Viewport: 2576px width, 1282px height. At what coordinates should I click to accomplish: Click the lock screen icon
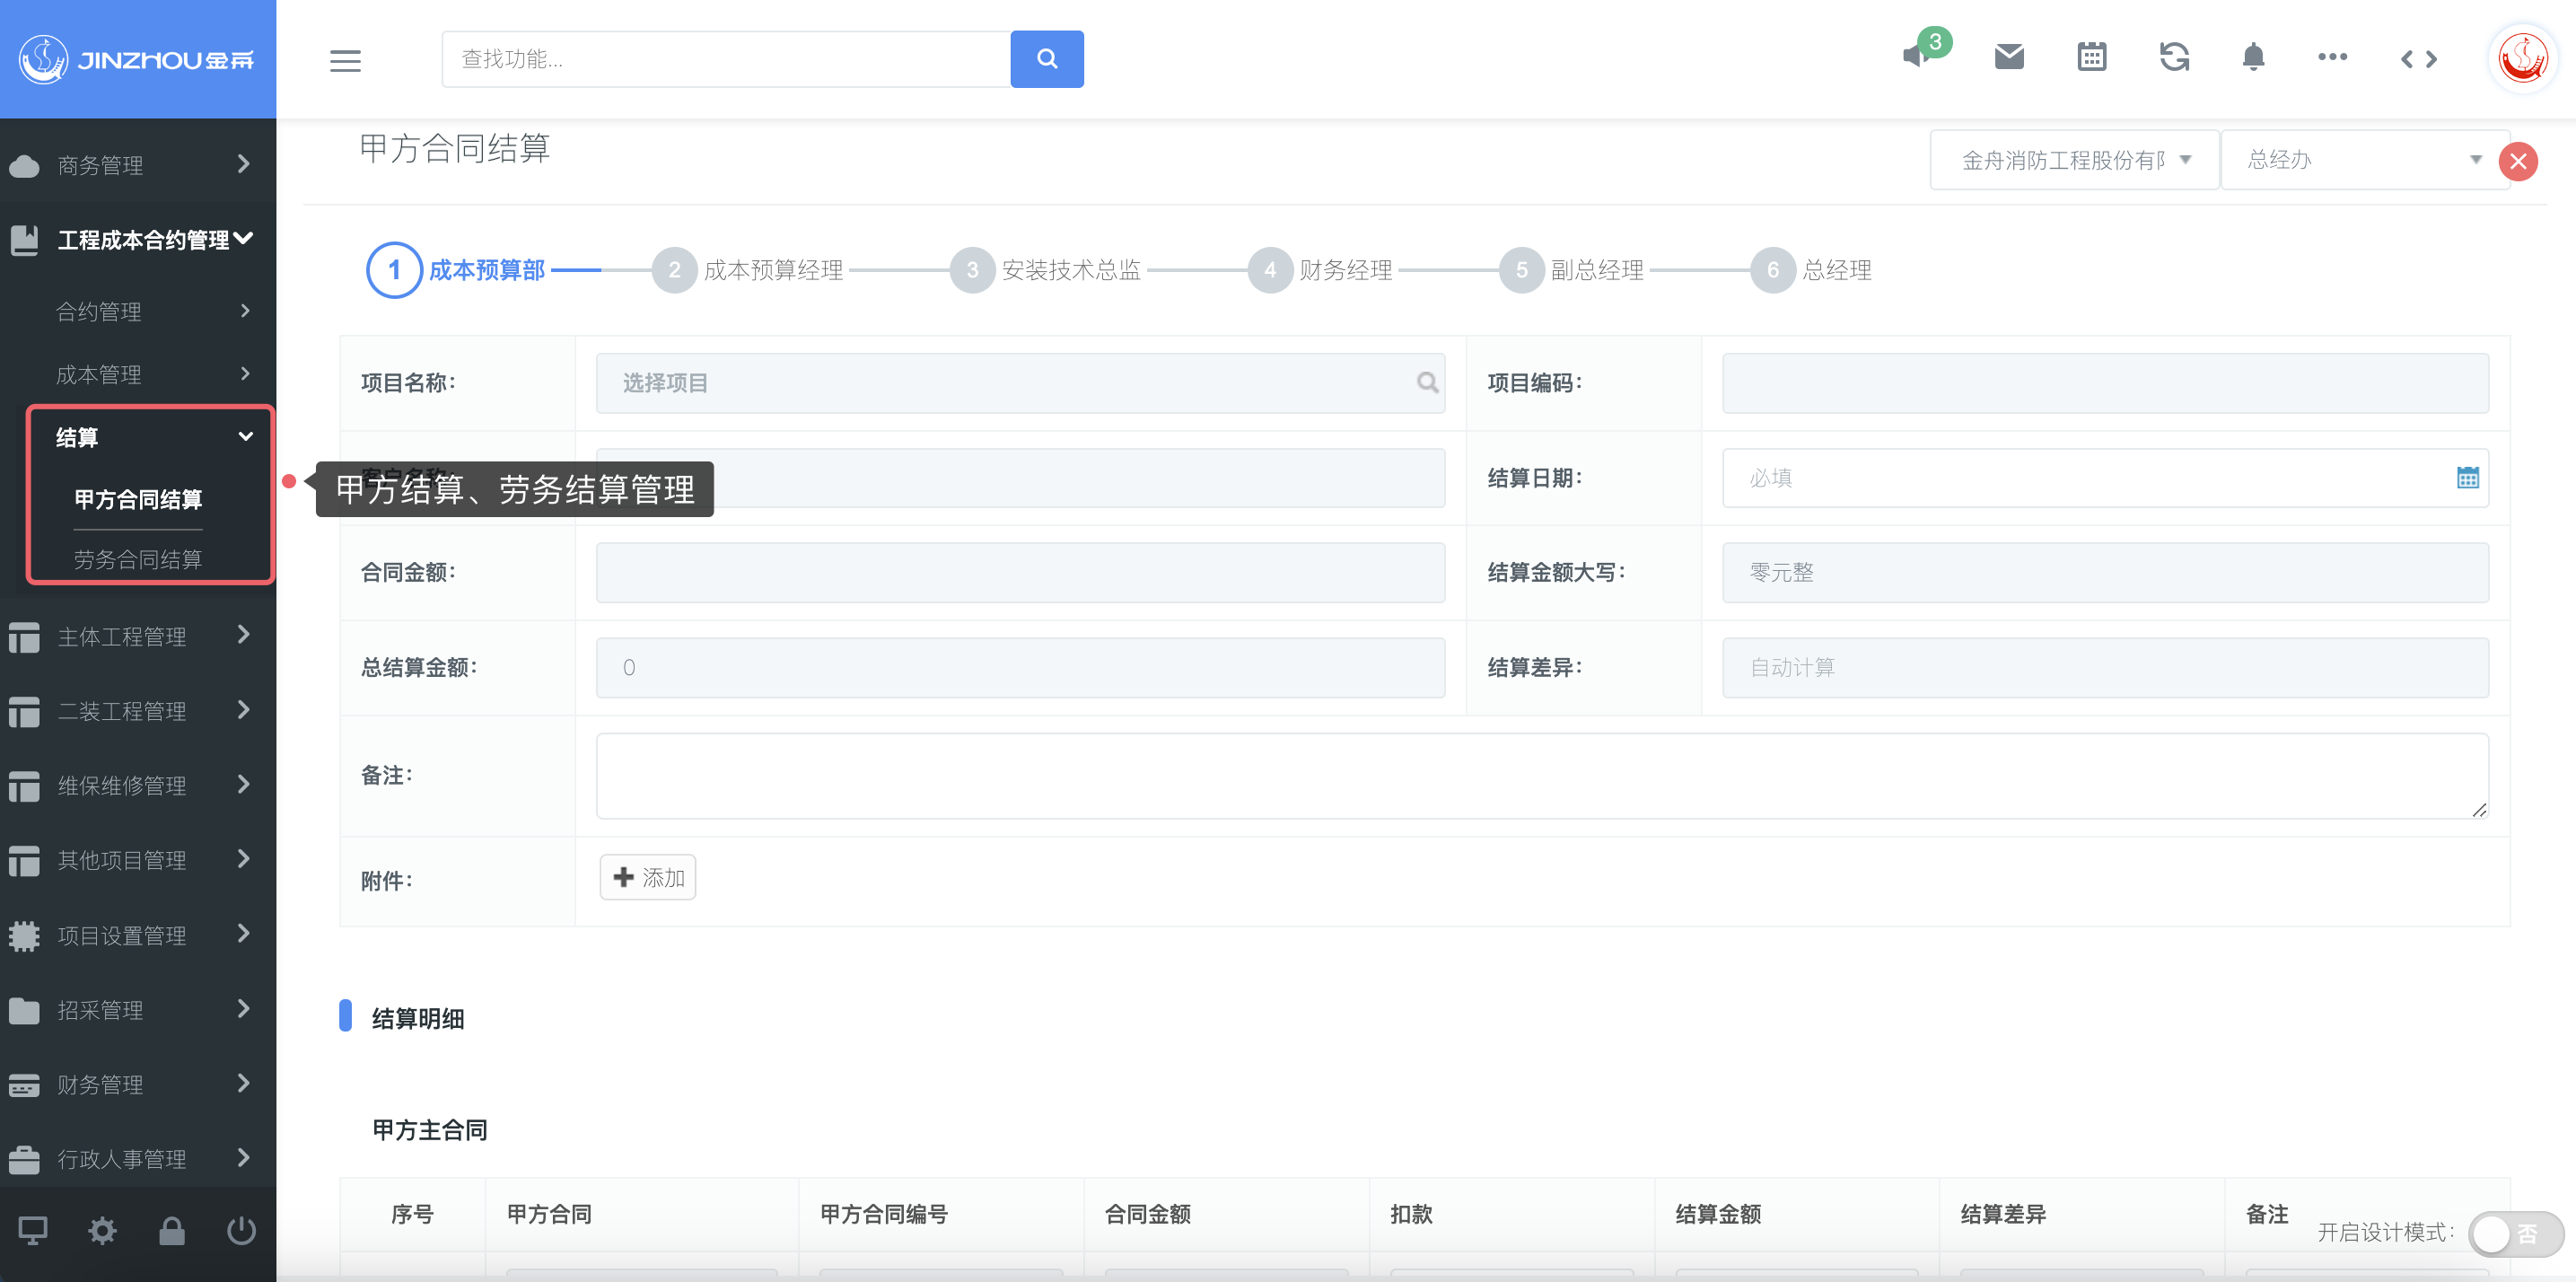tap(172, 1230)
